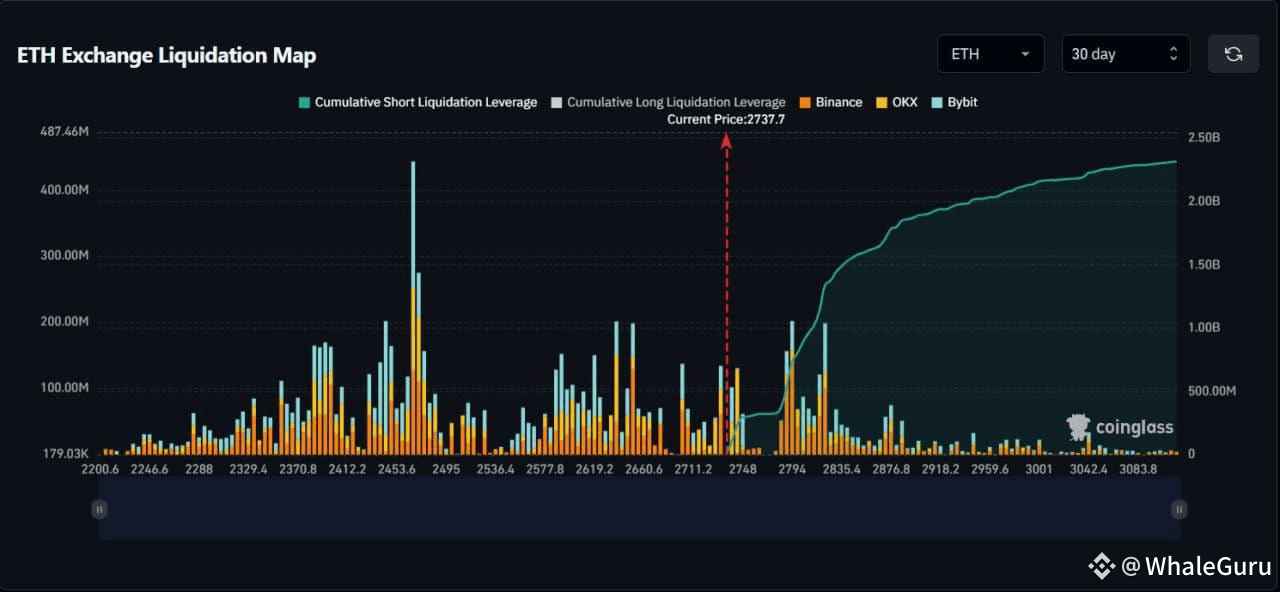Click the 2.50B right axis label
This screenshot has height=592, width=1280.
point(1203,137)
